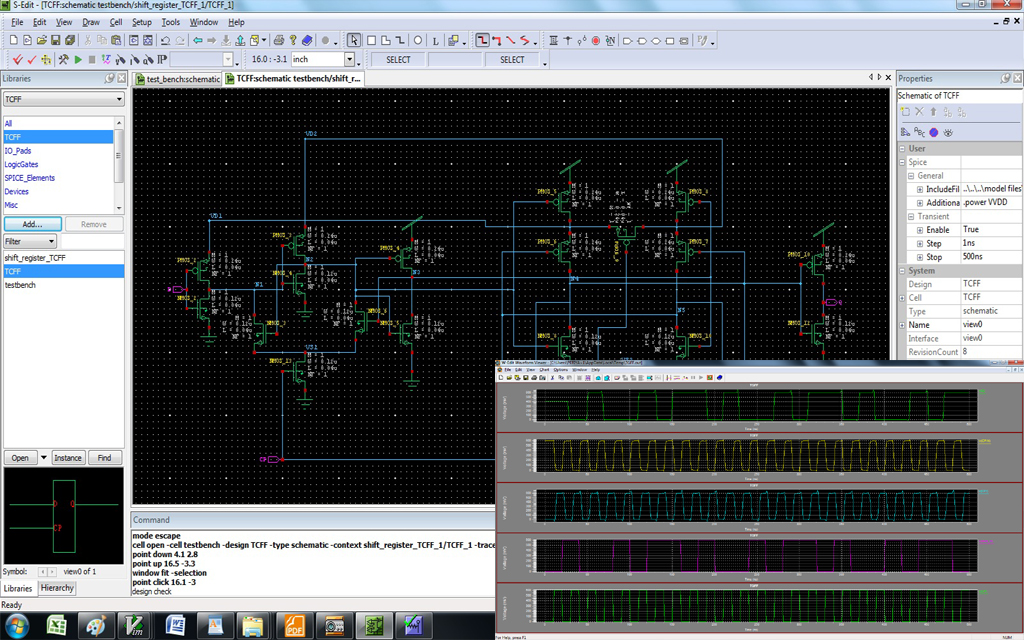Click the filter text input field
Screen dimensions: 1024x640
tap(92, 242)
